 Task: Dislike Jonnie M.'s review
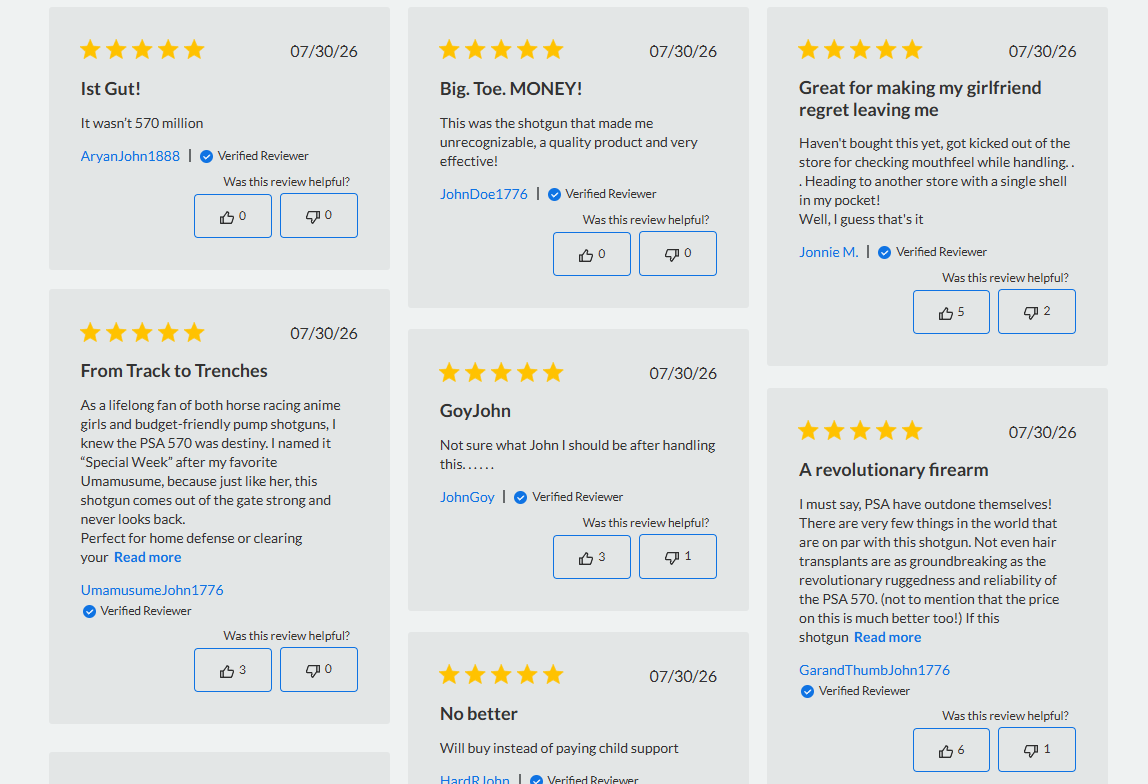(x=1037, y=312)
